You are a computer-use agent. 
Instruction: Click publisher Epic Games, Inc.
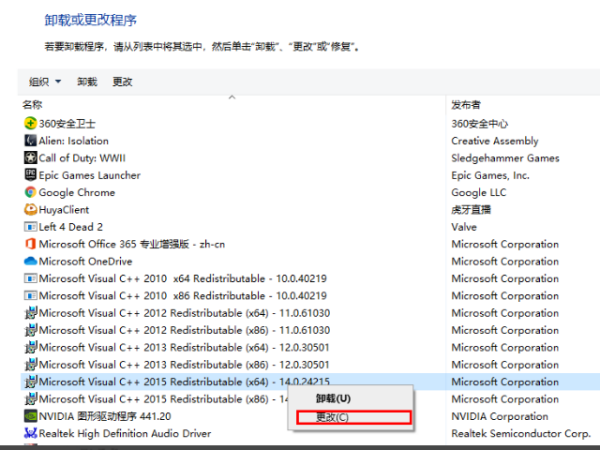[x=490, y=175]
